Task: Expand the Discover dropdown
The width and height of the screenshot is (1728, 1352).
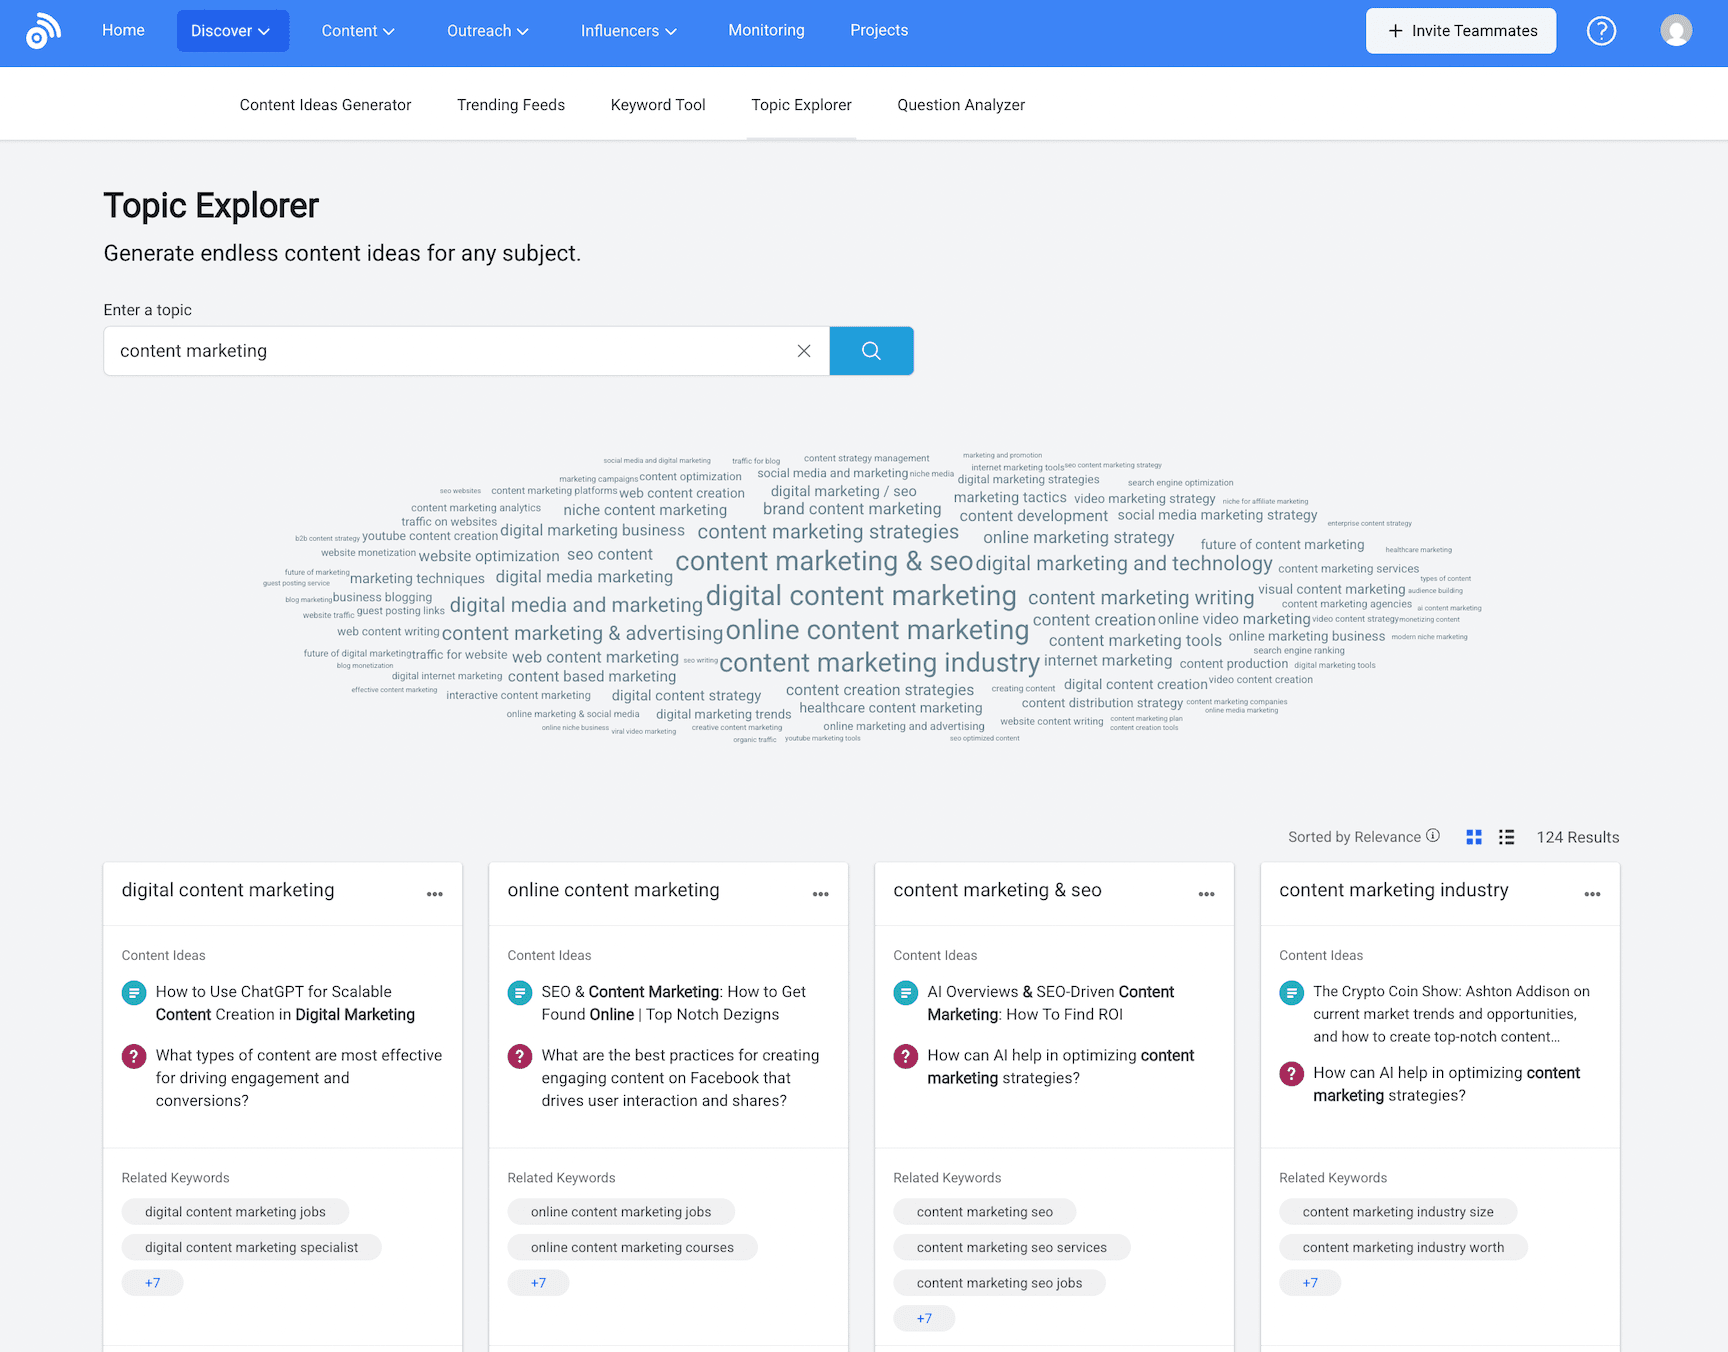Action: click(x=232, y=30)
